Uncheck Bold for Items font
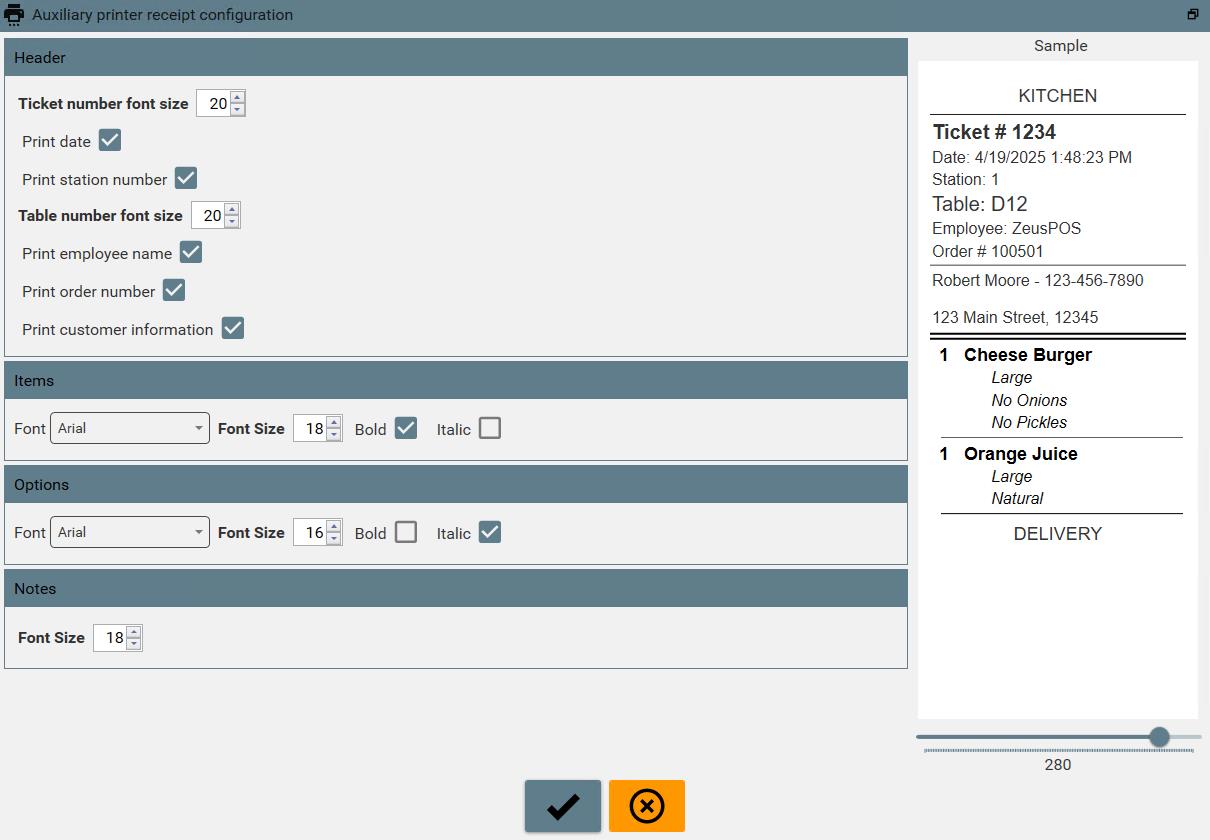Image resolution: width=1210 pixels, height=840 pixels. pyautogui.click(x=406, y=428)
